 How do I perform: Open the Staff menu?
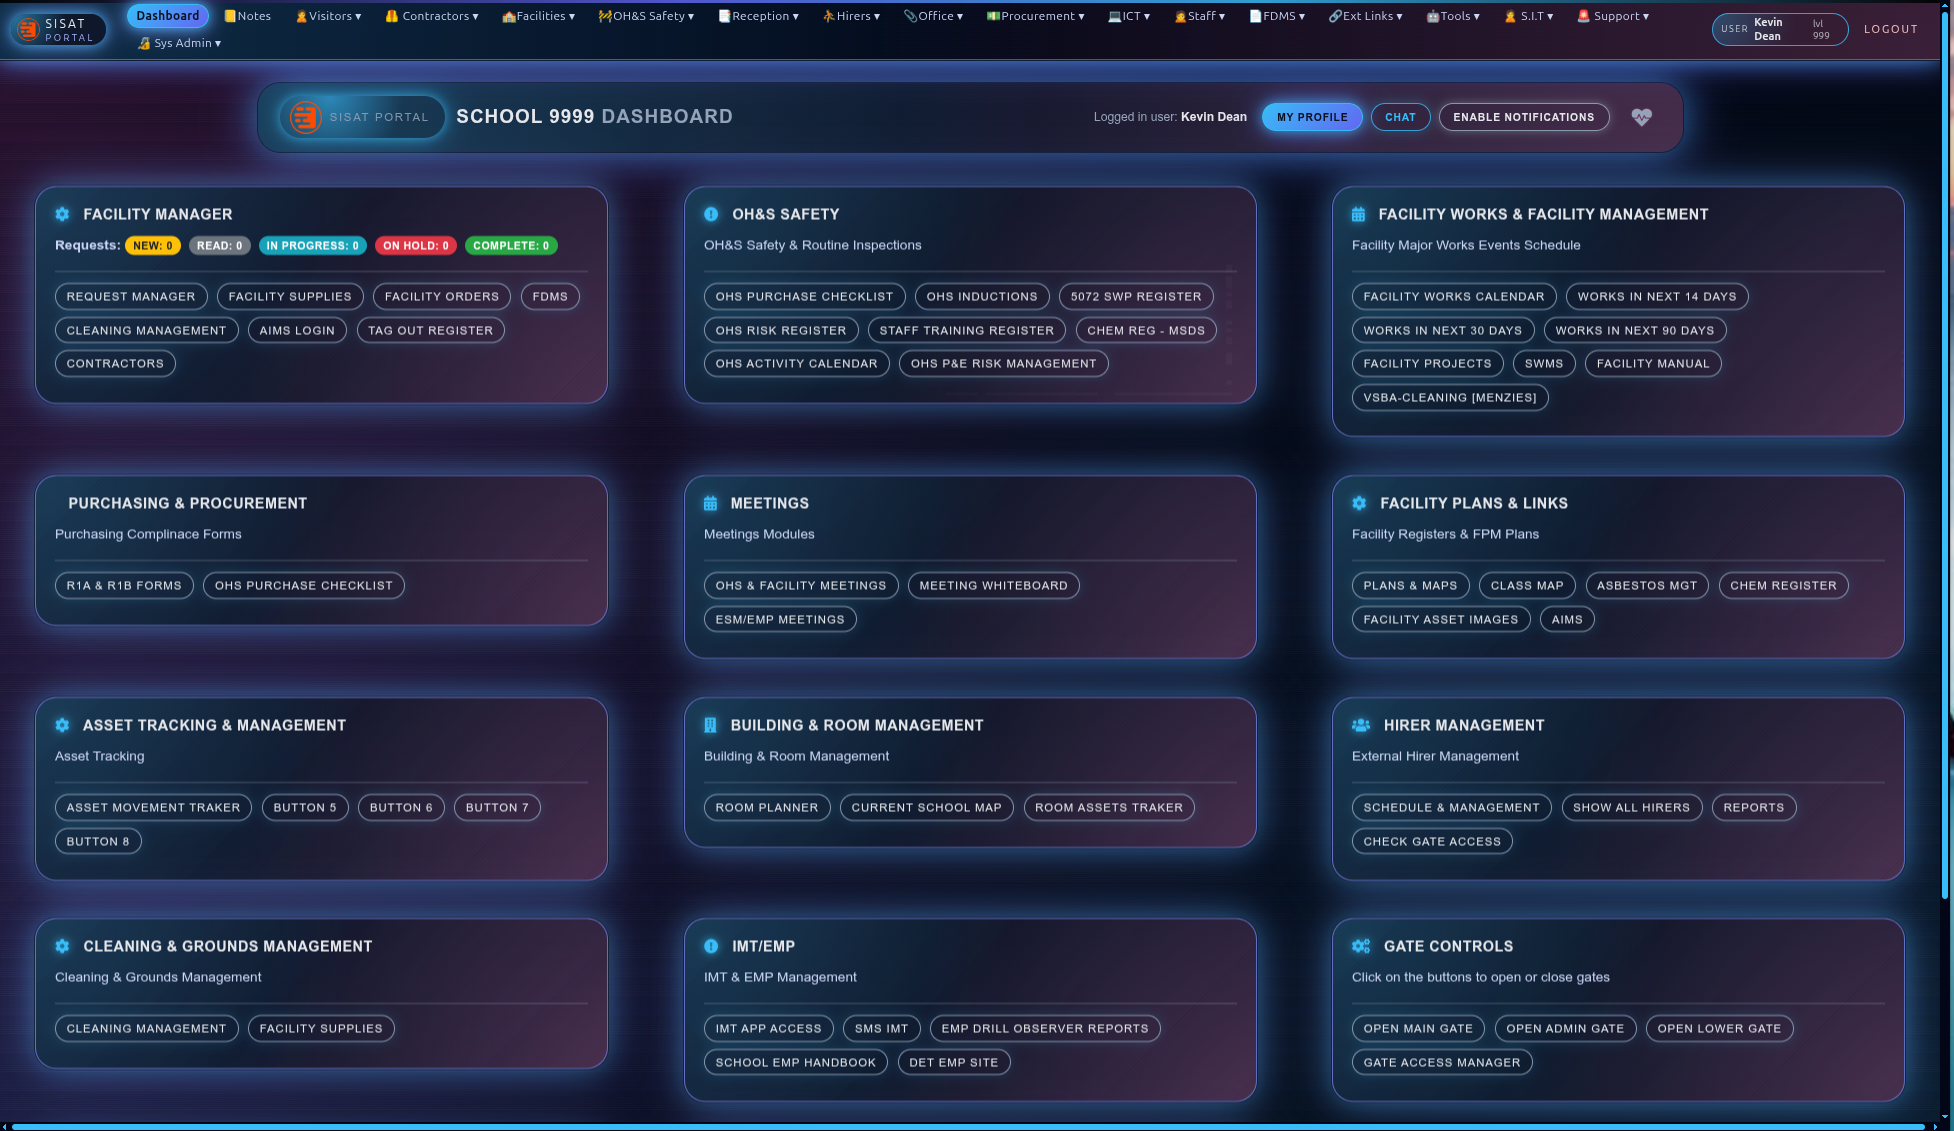[x=1200, y=15]
